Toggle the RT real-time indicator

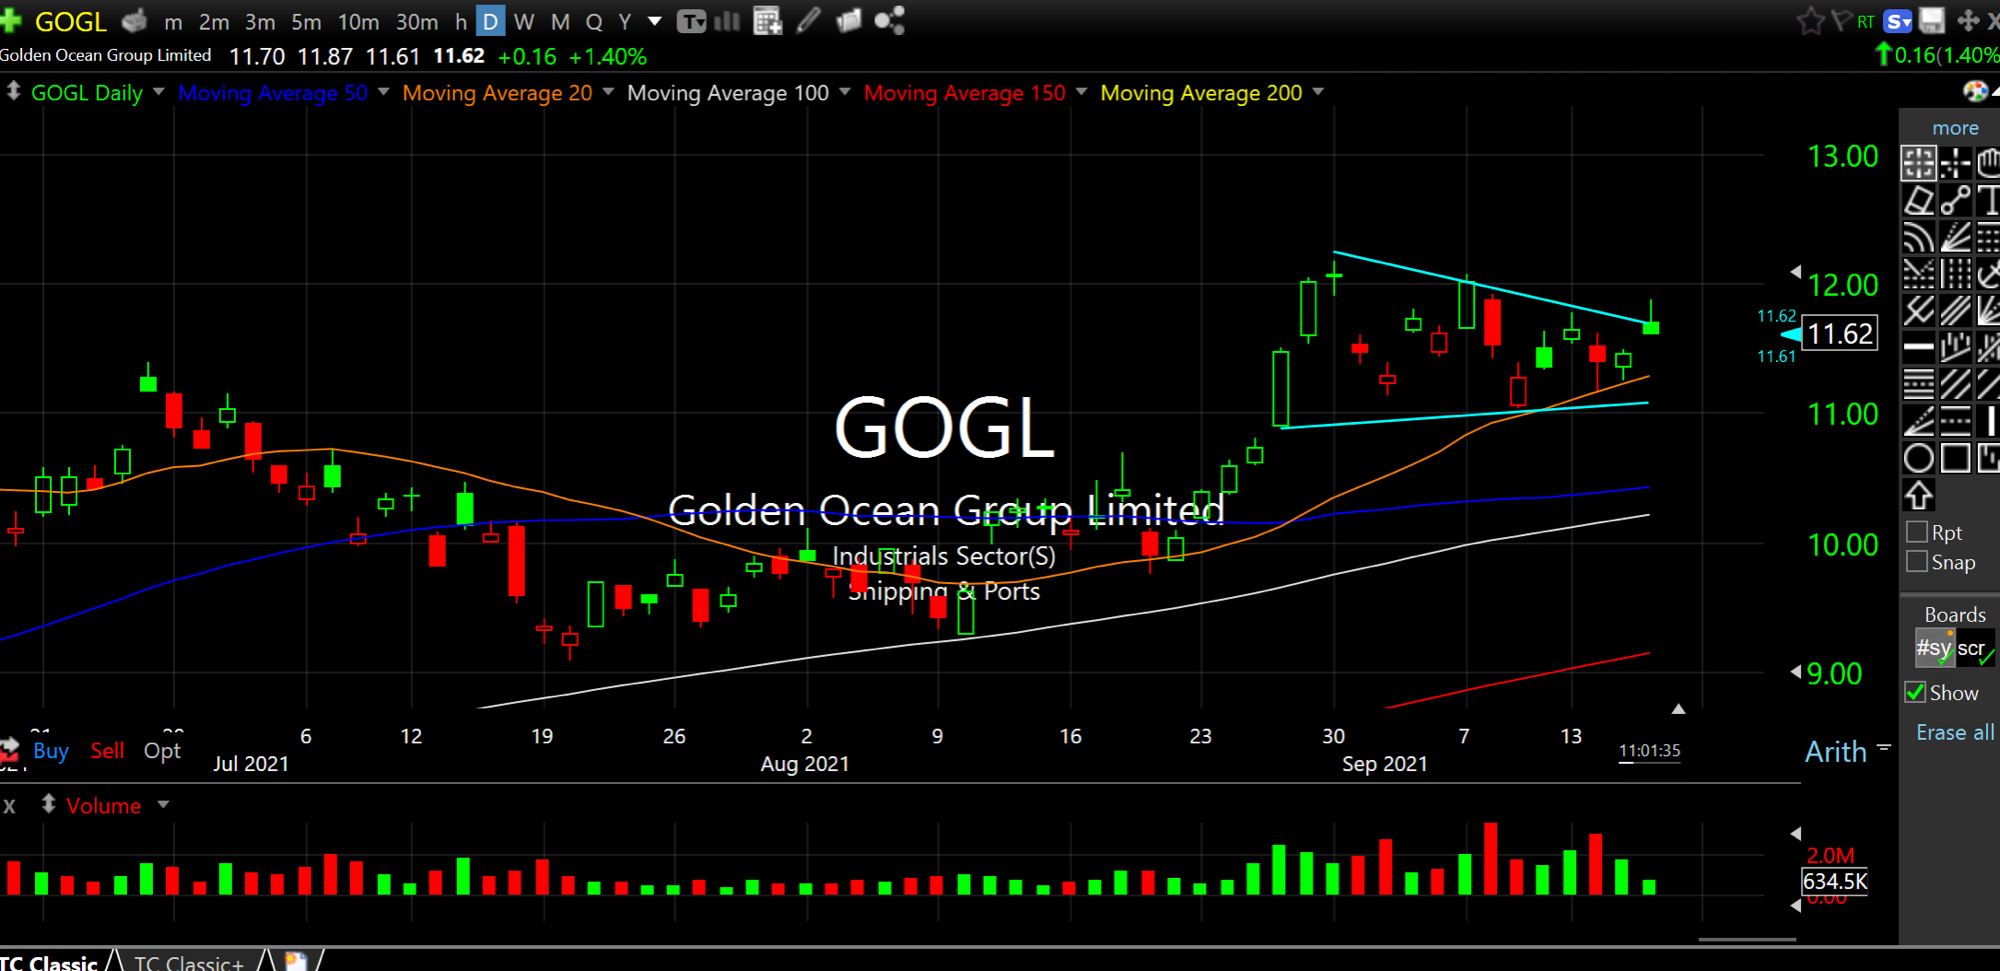[x=1866, y=21]
